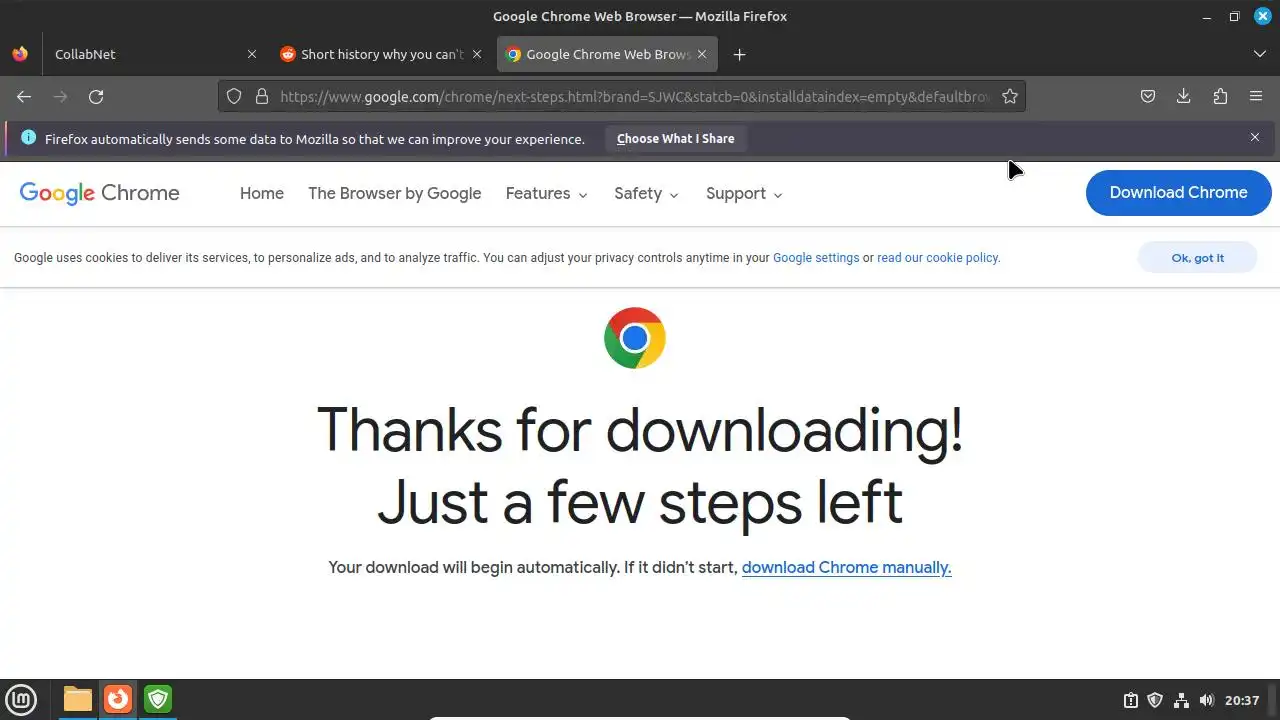Open the Firefox hamburger application menu
The width and height of the screenshot is (1280, 720).
point(1256,96)
